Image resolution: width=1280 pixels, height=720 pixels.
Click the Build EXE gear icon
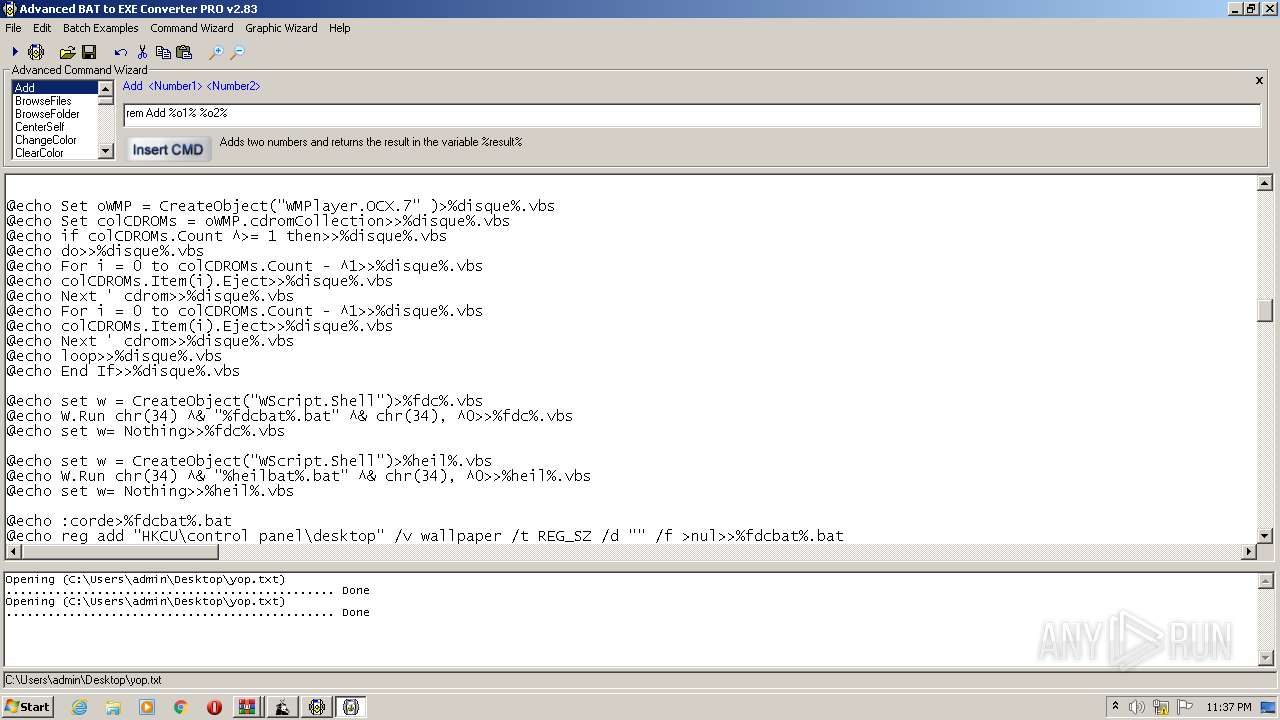(36, 52)
